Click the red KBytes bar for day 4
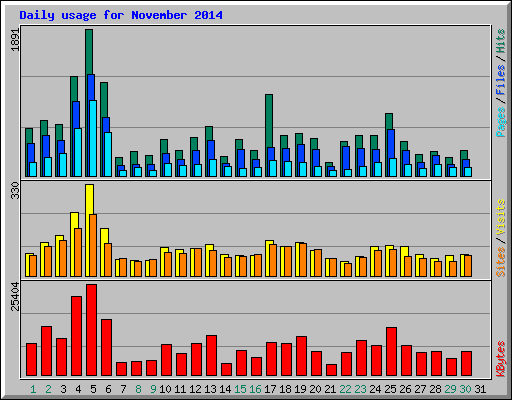The image size is (512, 400). tap(76, 336)
